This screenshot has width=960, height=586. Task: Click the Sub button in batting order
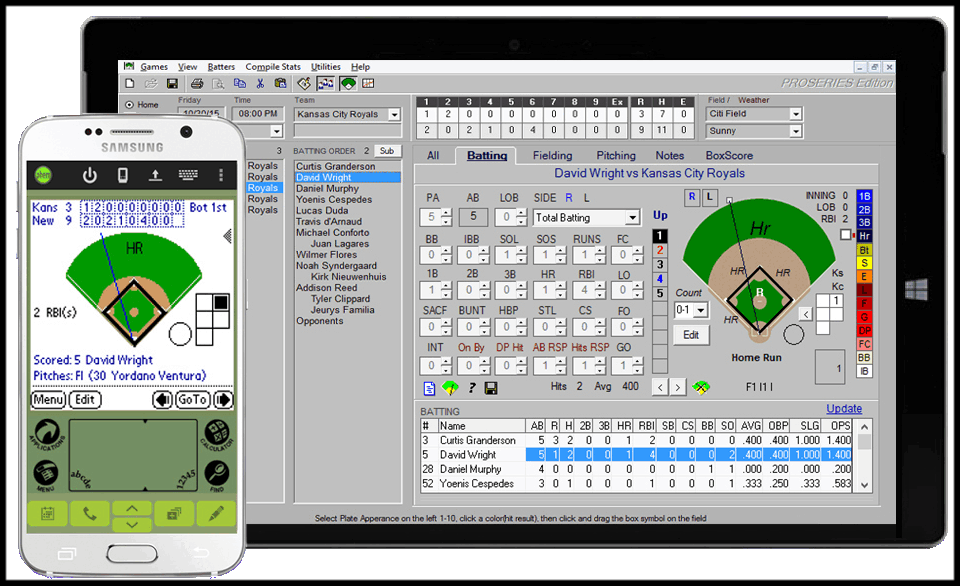pos(387,151)
